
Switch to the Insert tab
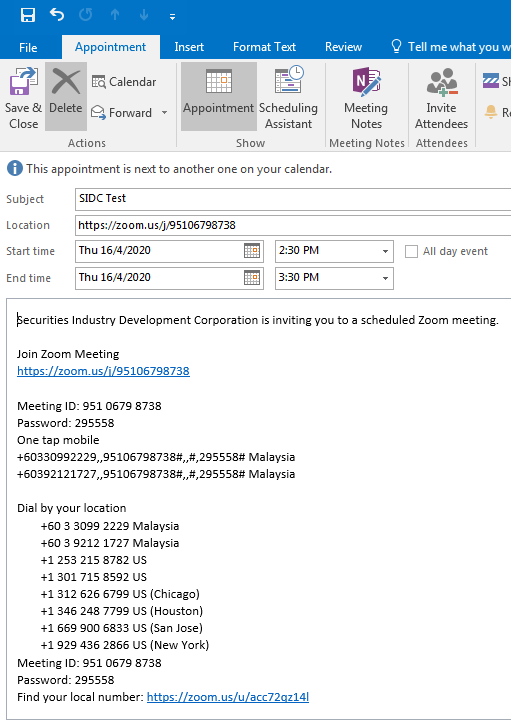click(189, 47)
